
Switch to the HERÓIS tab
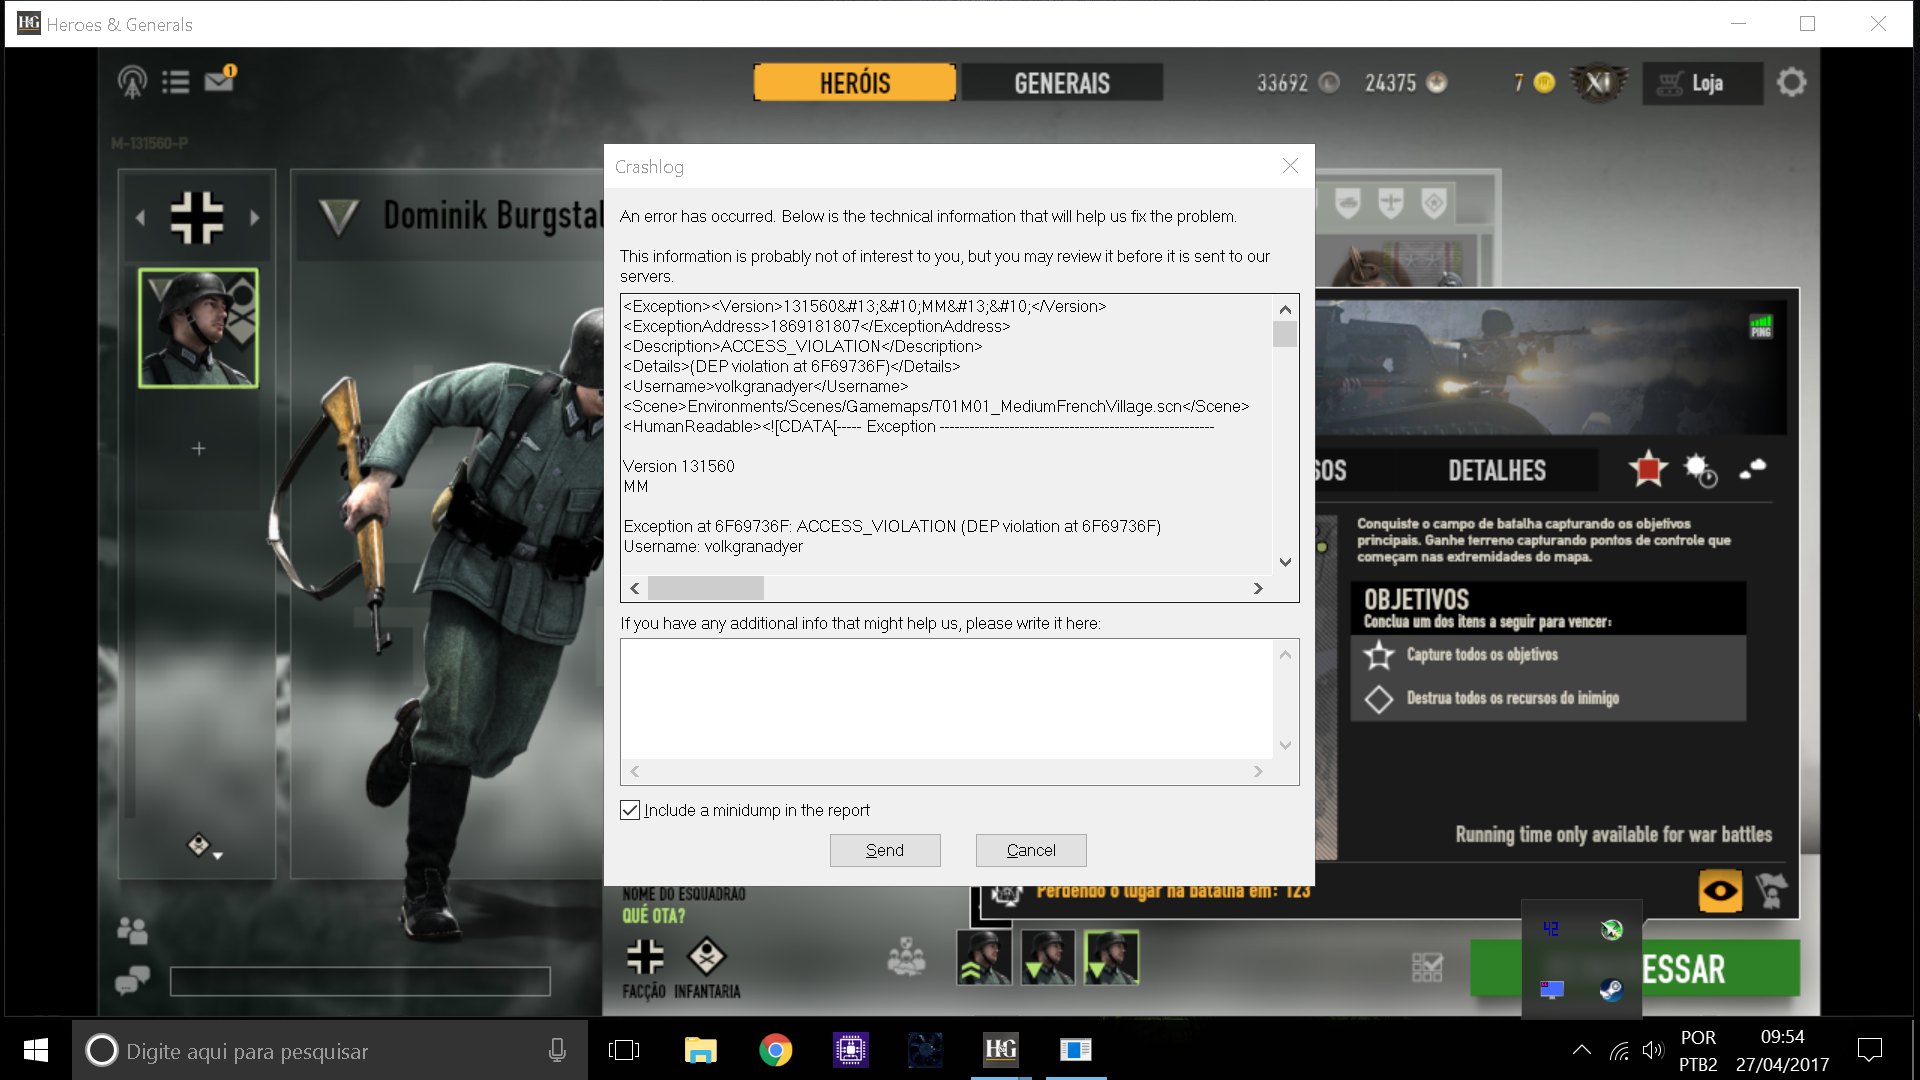(855, 83)
